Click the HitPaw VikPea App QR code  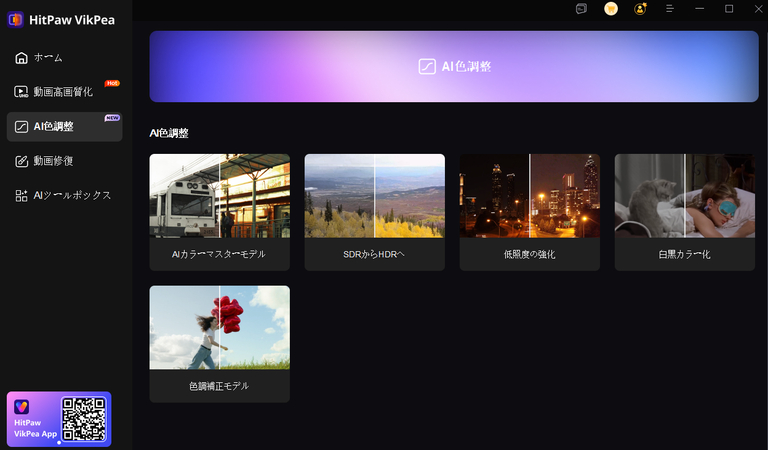pyautogui.click(x=84, y=419)
